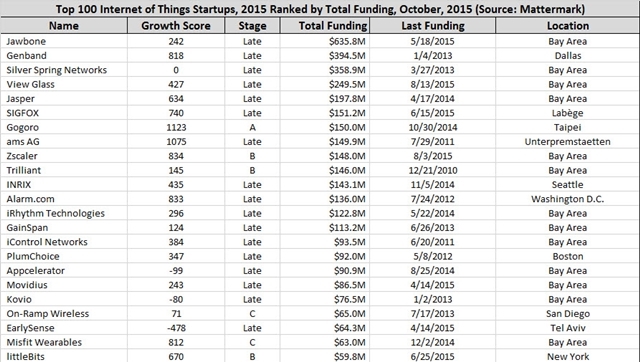The image size is (640, 362).
Task: Click the Total Funding column header
Action: point(325,26)
